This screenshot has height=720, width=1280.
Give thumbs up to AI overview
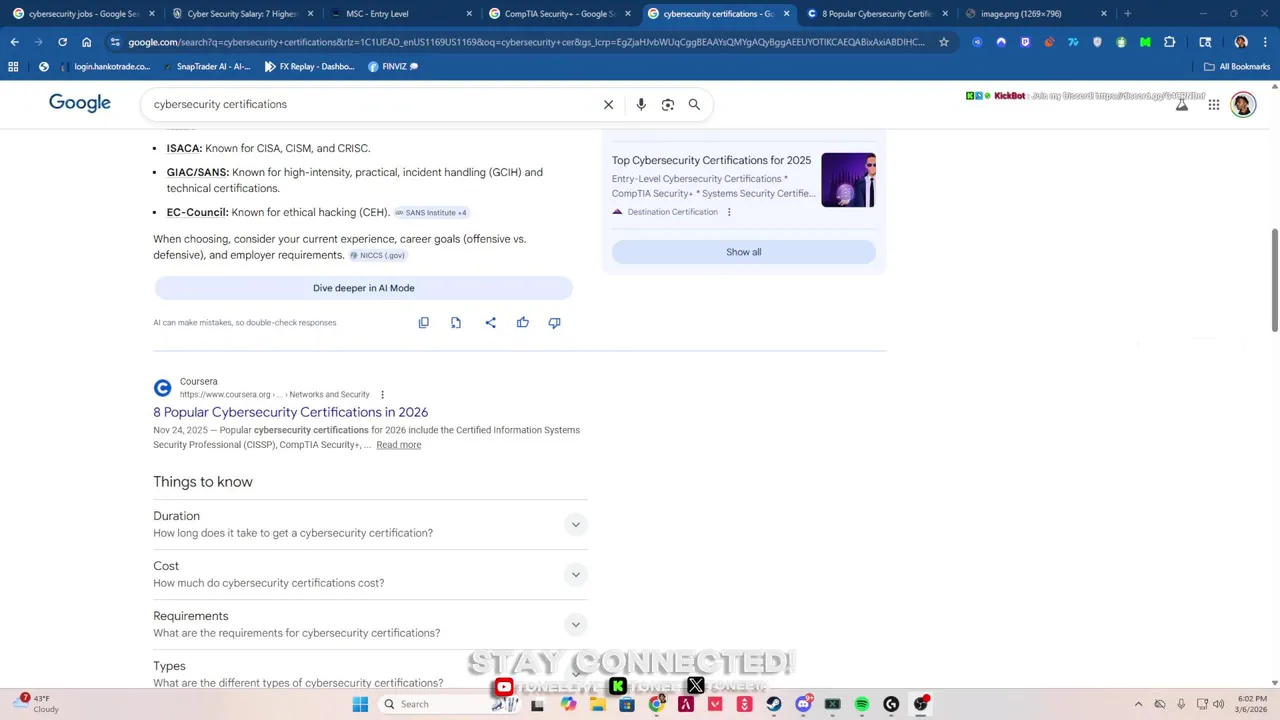(x=522, y=322)
